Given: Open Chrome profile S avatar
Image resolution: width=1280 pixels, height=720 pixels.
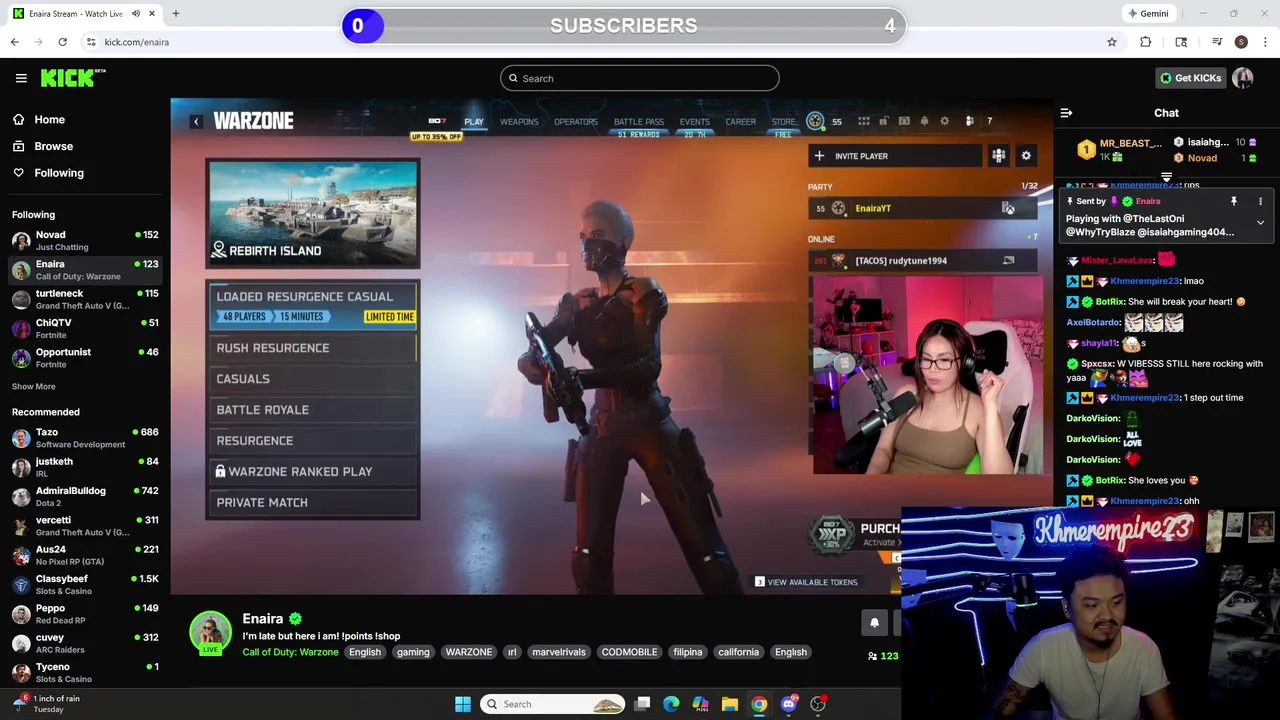Looking at the screenshot, I should click(x=1241, y=42).
